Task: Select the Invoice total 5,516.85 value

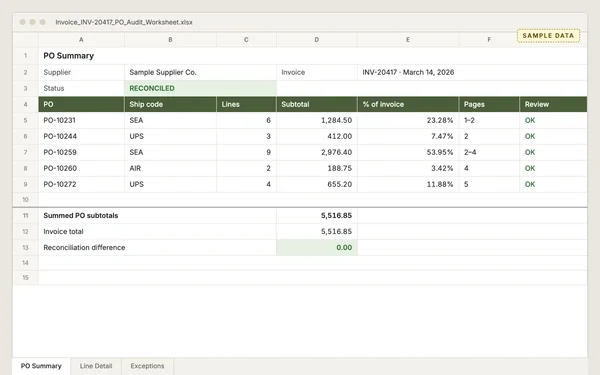Action: pyautogui.click(x=317, y=232)
